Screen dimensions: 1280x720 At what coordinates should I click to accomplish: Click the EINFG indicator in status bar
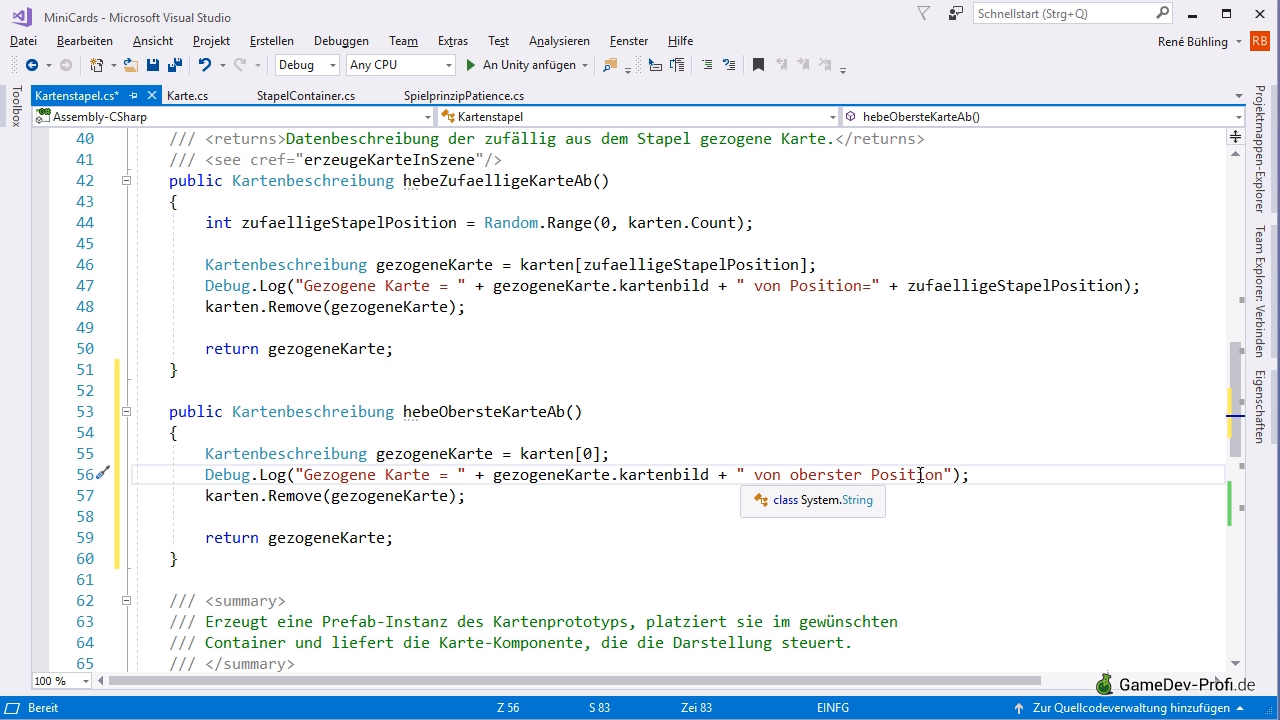coord(832,708)
